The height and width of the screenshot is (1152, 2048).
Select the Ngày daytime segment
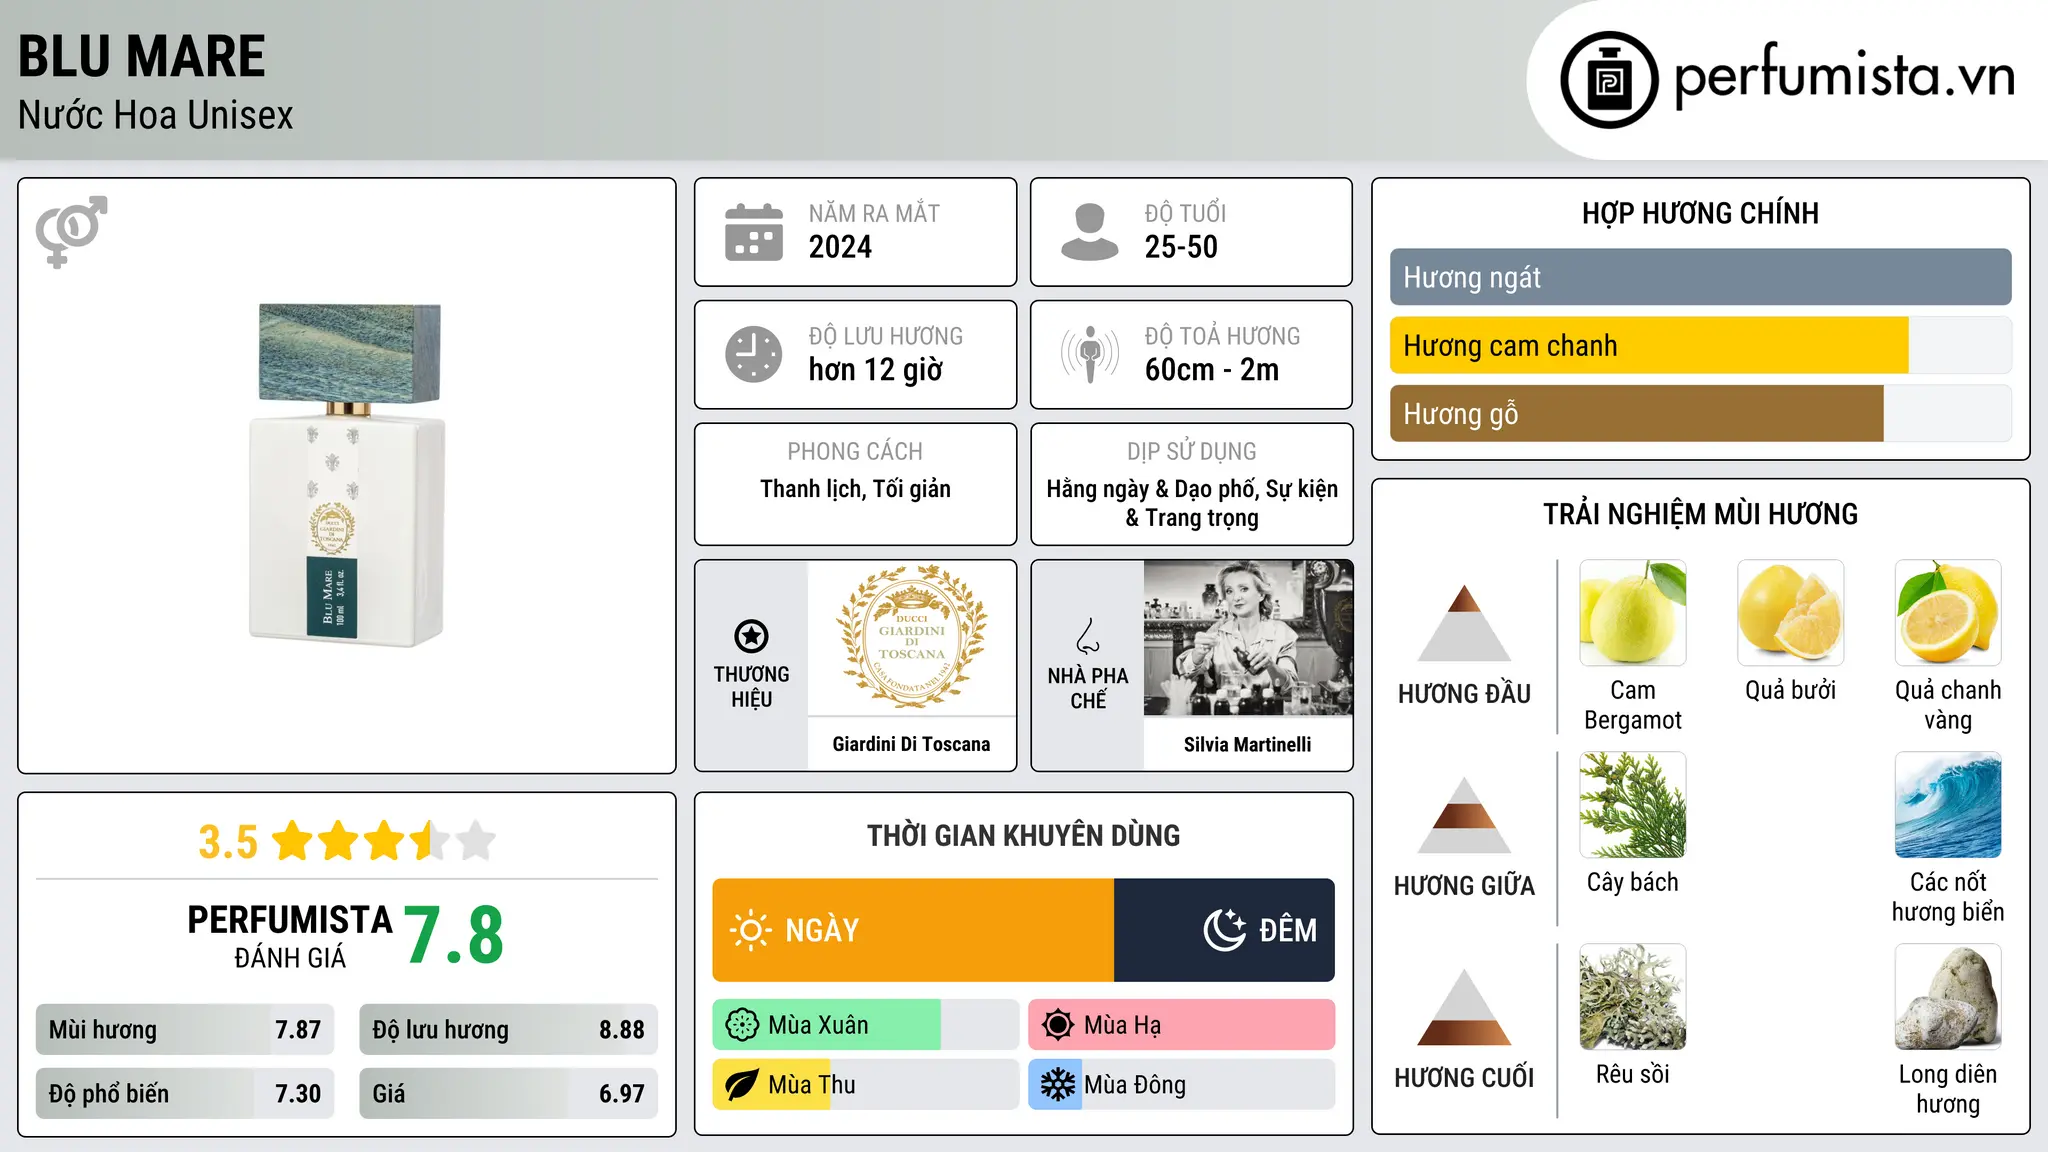click(913, 930)
